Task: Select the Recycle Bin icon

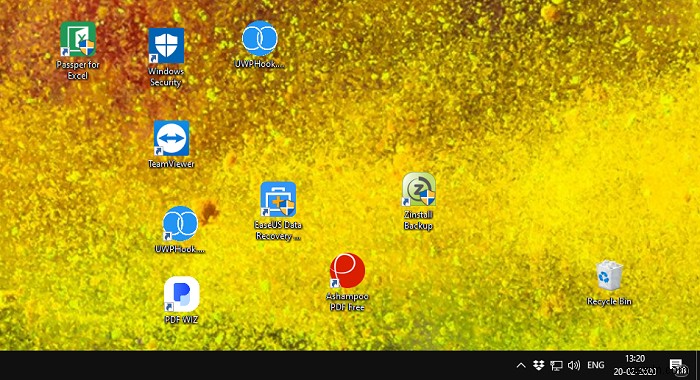Action: point(609,283)
